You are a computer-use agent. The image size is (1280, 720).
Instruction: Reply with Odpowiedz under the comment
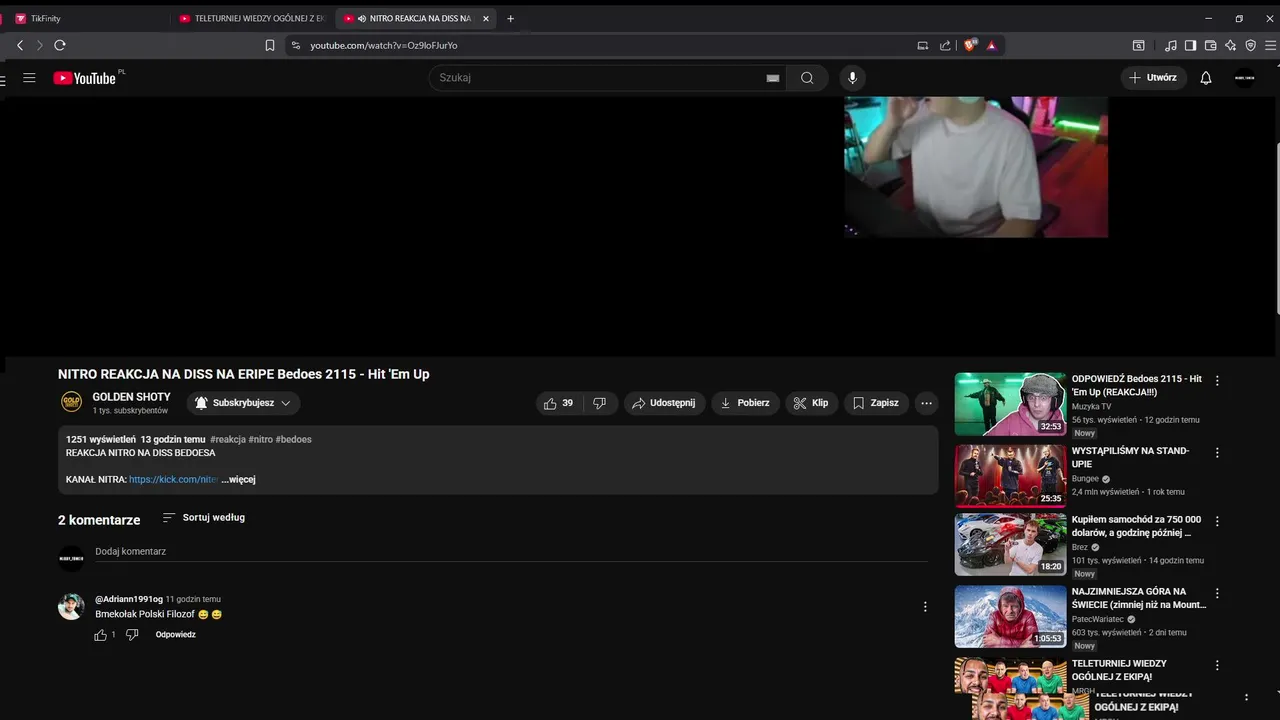coord(176,635)
